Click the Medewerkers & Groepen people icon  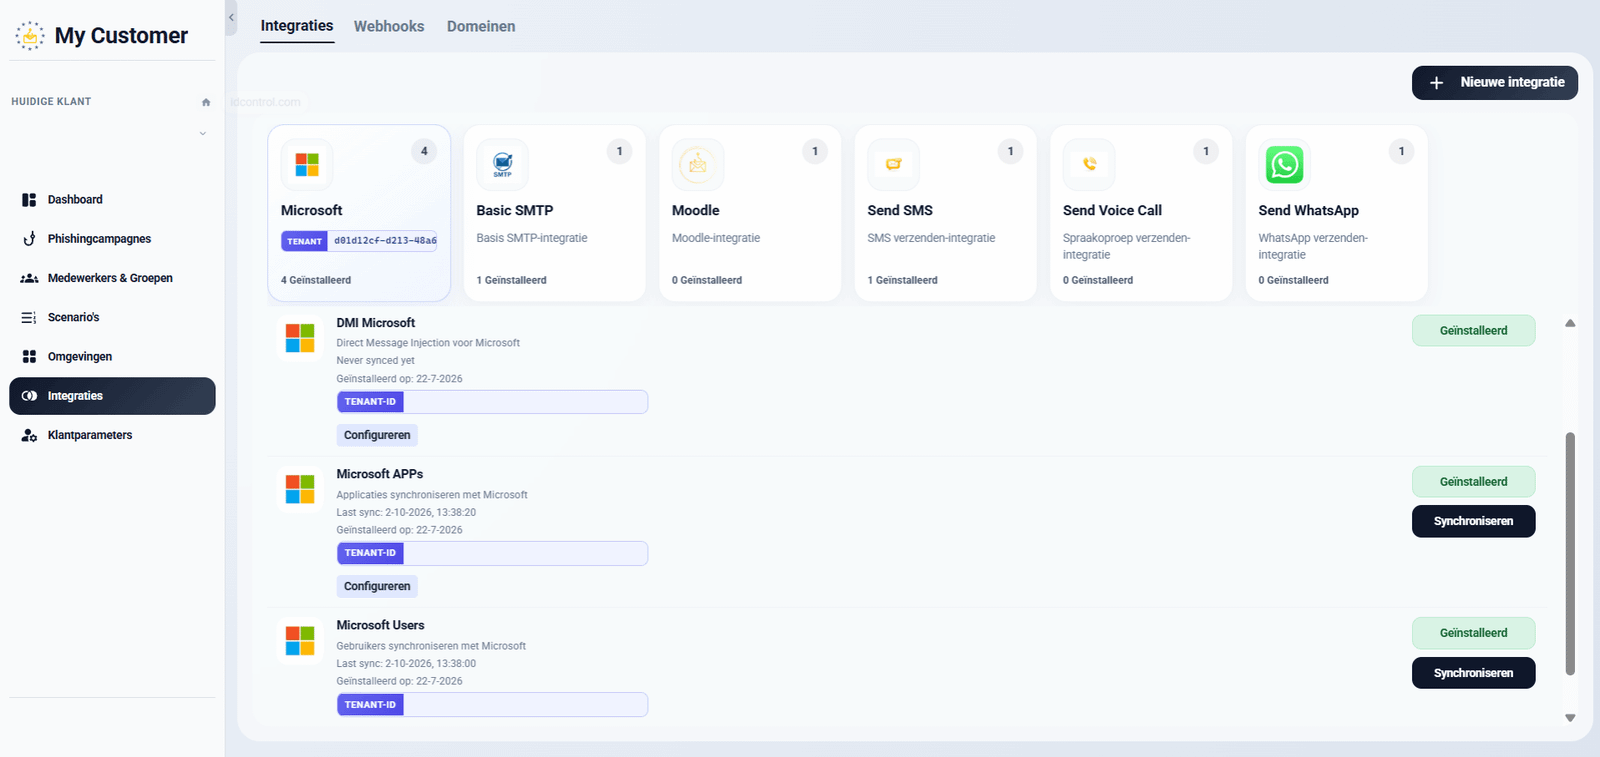click(x=29, y=278)
